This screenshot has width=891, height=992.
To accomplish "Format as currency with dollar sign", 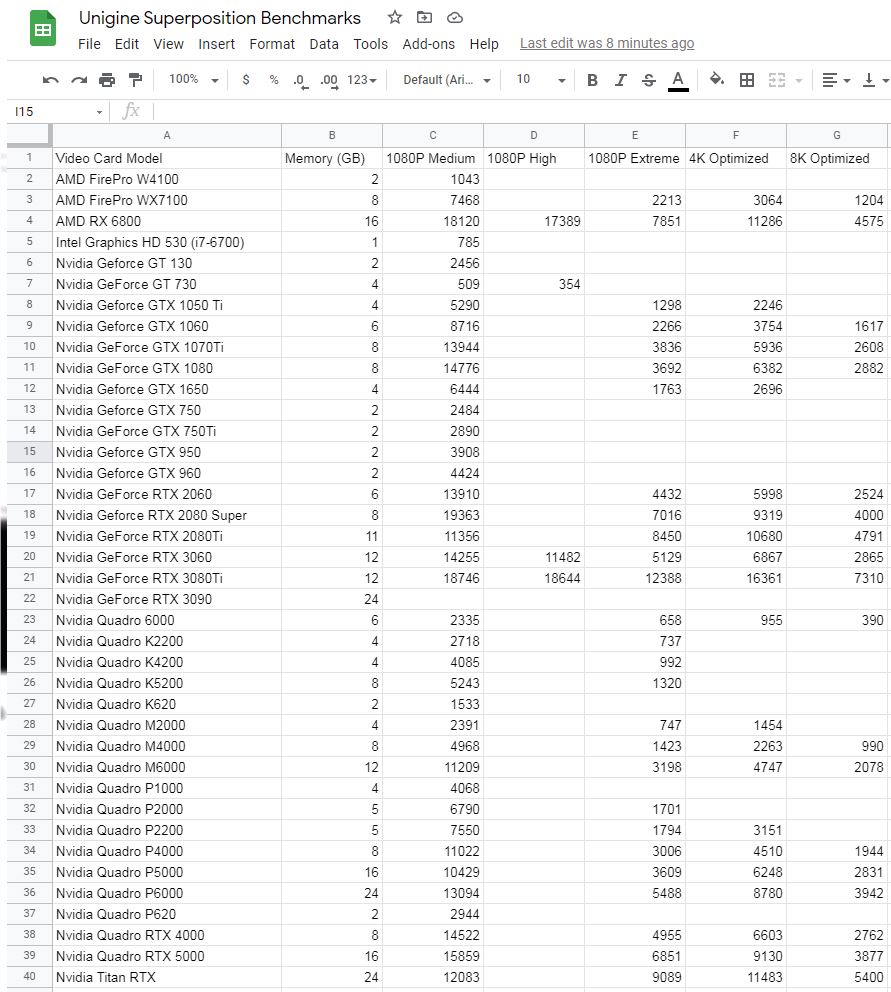I will [246, 80].
